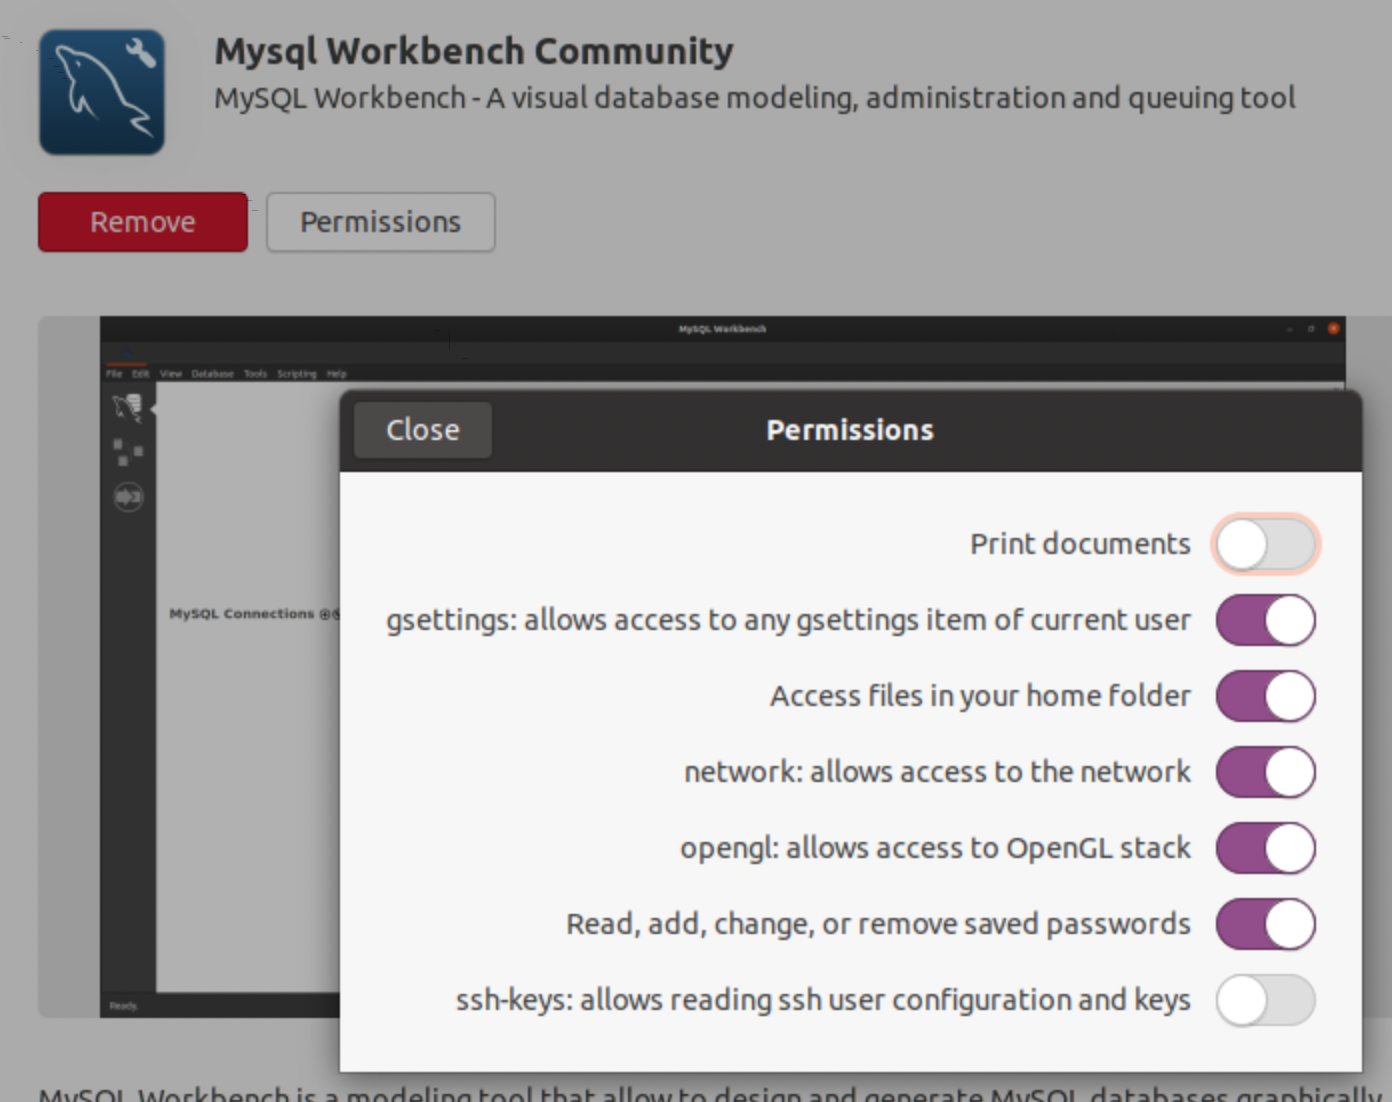1392x1102 pixels.
Task: Click the MySQL Workbench subtitle description
Action: pos(755,98)
